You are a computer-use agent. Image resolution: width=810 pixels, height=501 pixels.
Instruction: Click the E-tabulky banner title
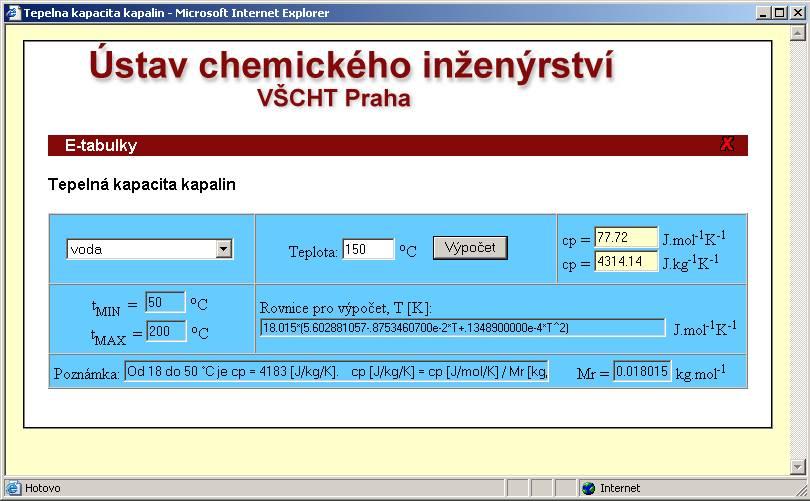point(101,145)
